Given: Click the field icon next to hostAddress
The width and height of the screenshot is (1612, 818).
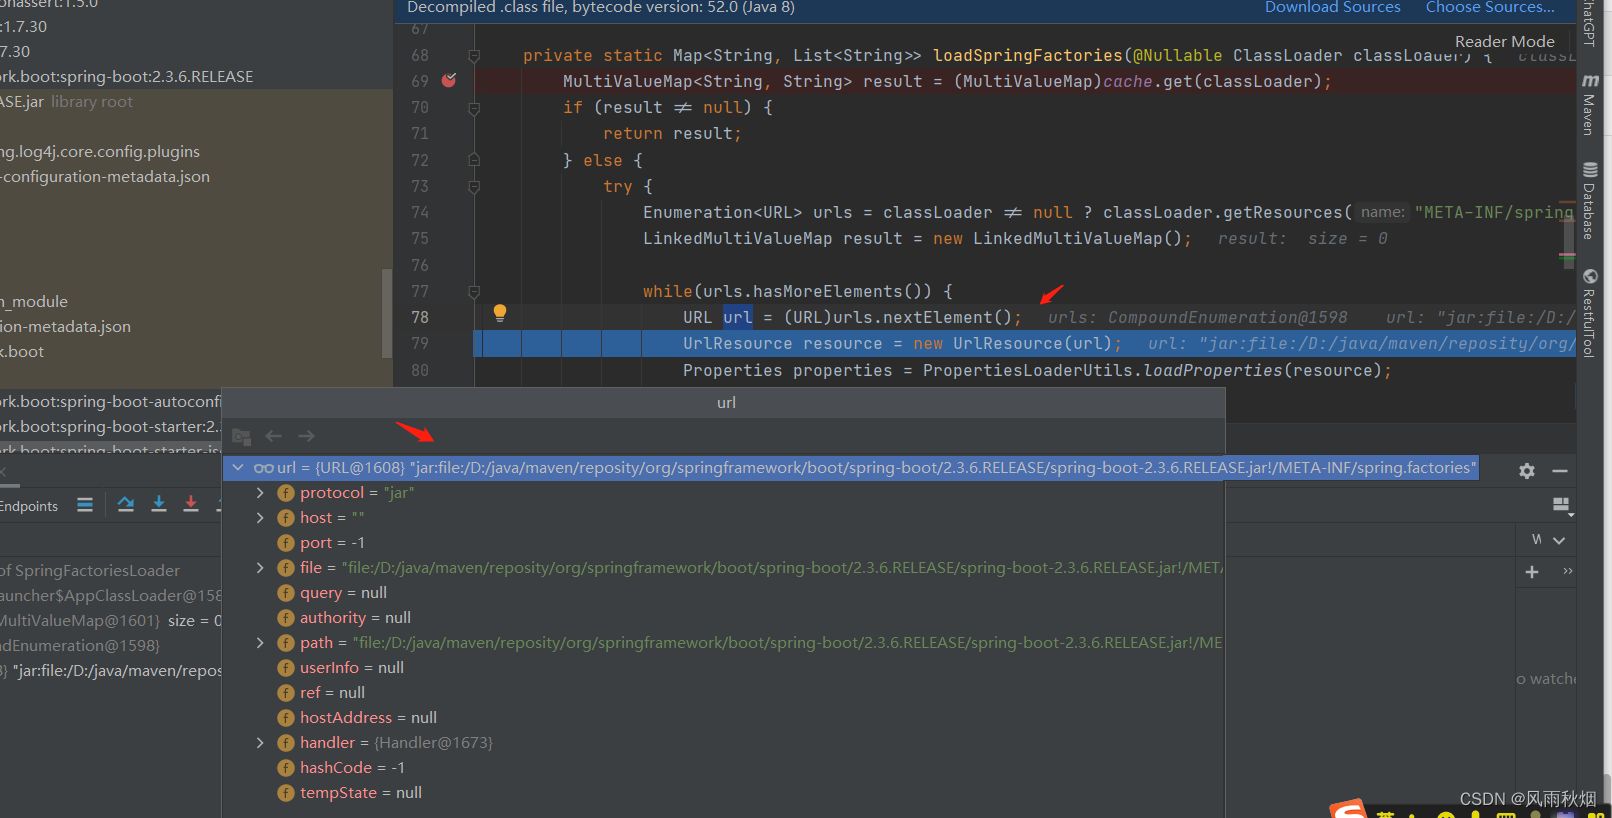Looking at the screenshot, I should (286, 718).
